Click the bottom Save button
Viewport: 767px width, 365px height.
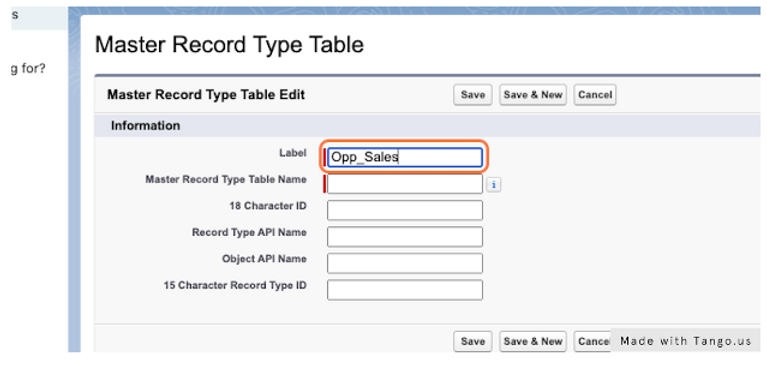[473, 342]
